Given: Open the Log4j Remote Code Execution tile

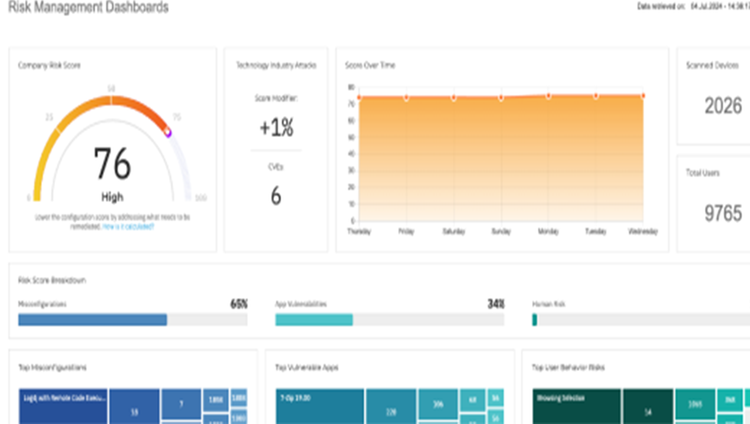Looking at the screenshot, I should point(63,406).
